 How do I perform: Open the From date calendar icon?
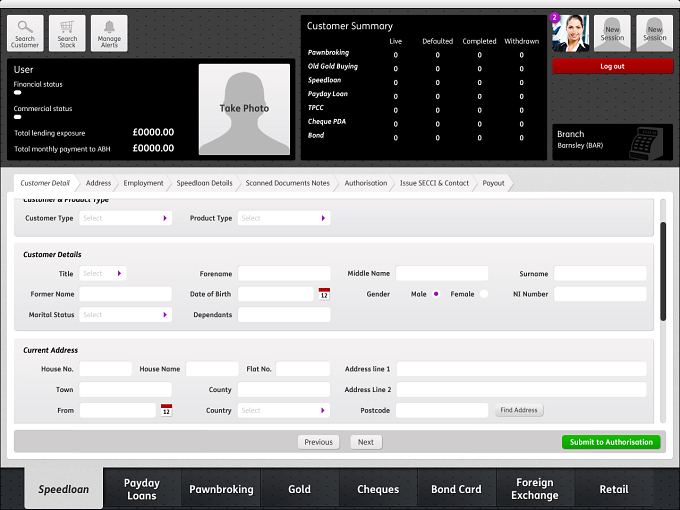pos(166,410)
